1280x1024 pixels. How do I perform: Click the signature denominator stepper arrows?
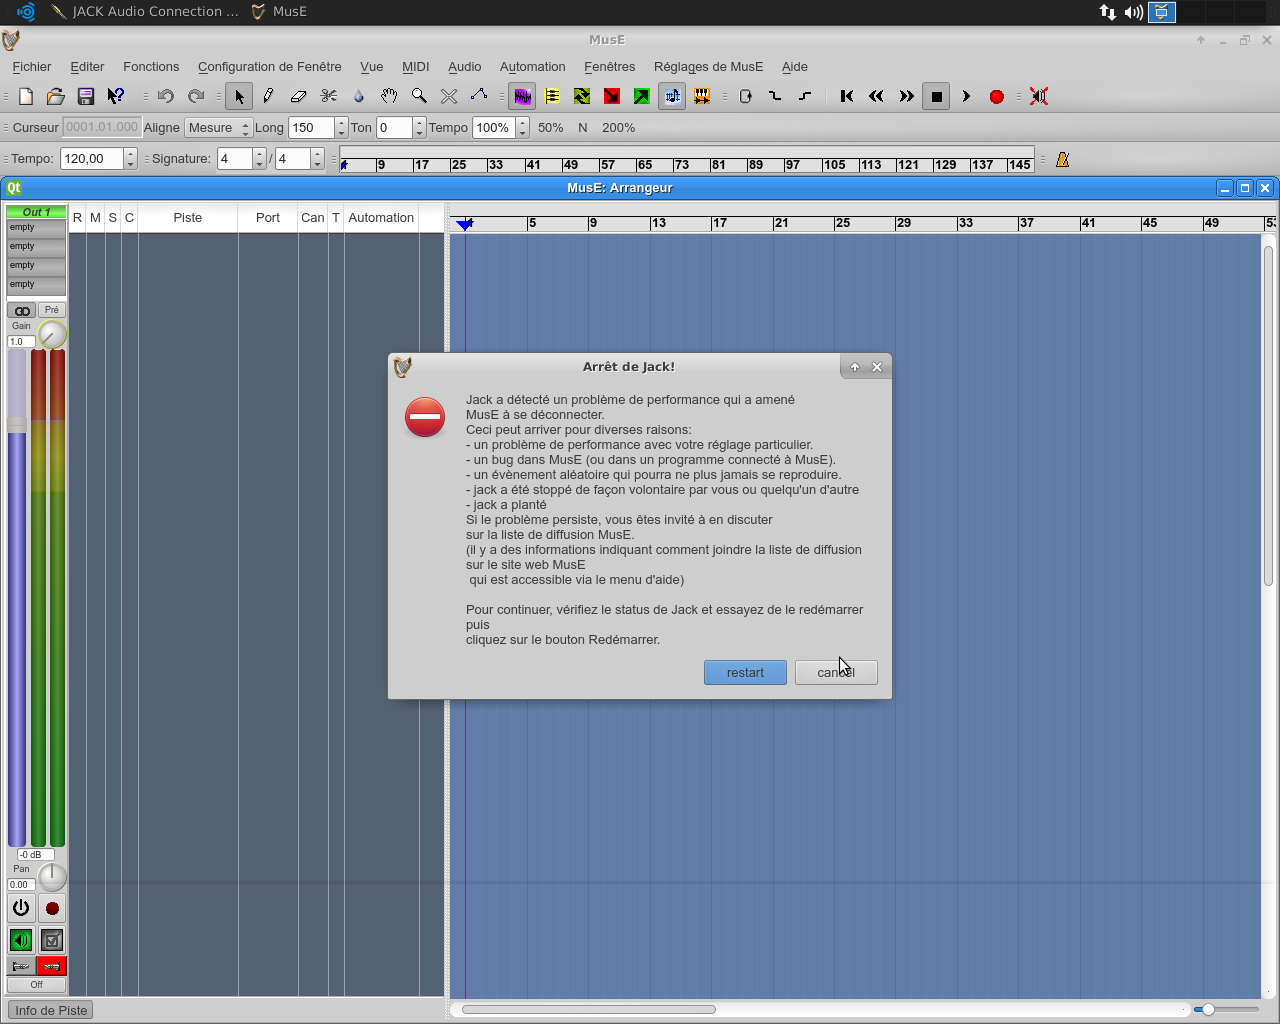(x=318, y=159)
